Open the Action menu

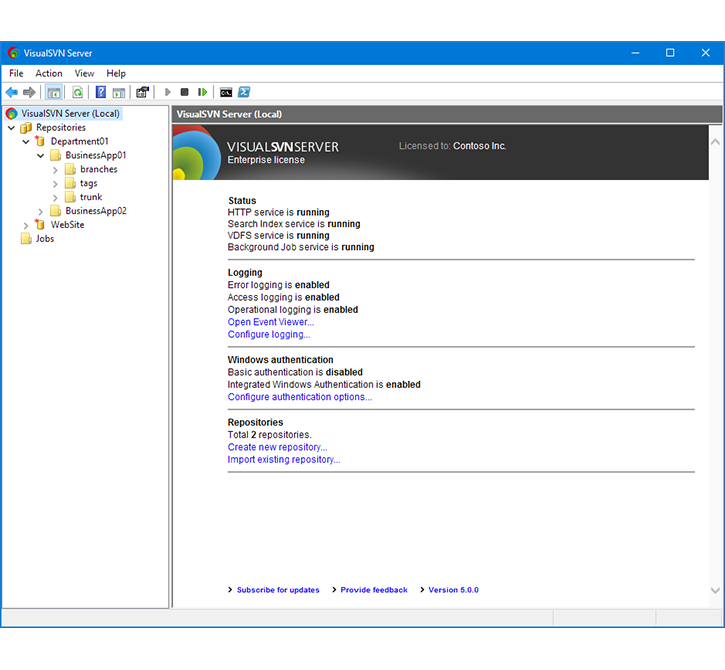49,74
